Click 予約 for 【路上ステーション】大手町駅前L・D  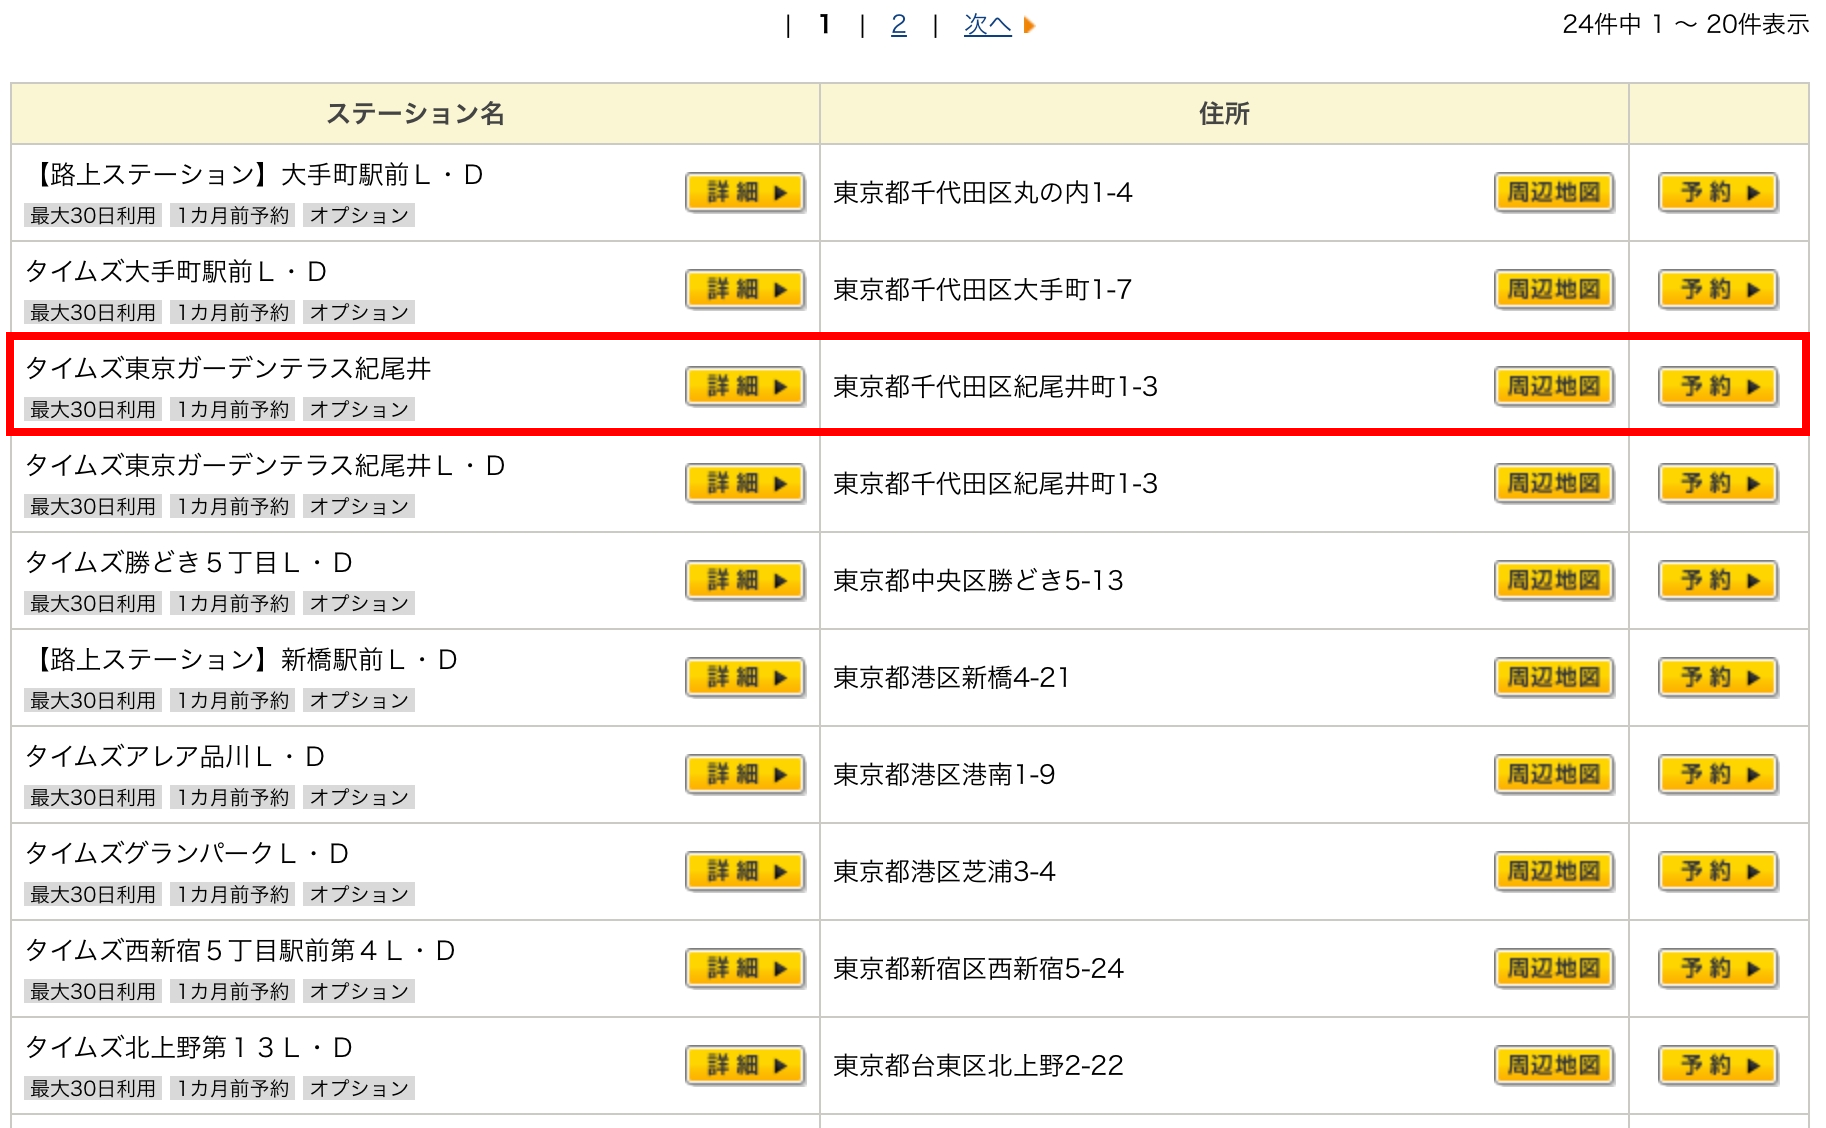tap(1718, 192)
